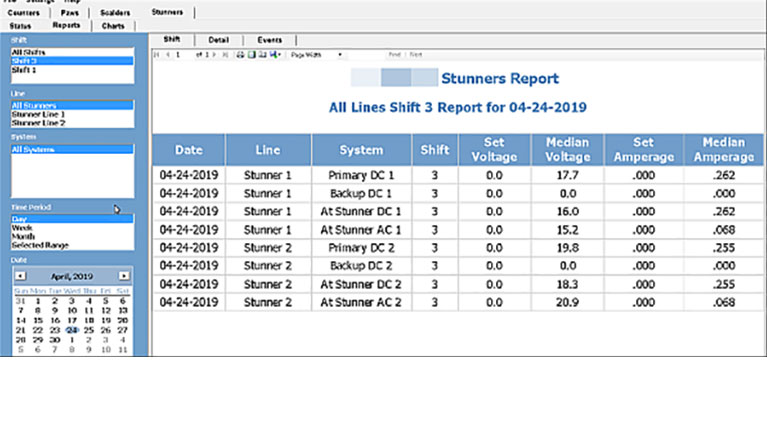Screen dimensions: 767x421
Task: Go to last page of report
Action: tap(224, 55)
